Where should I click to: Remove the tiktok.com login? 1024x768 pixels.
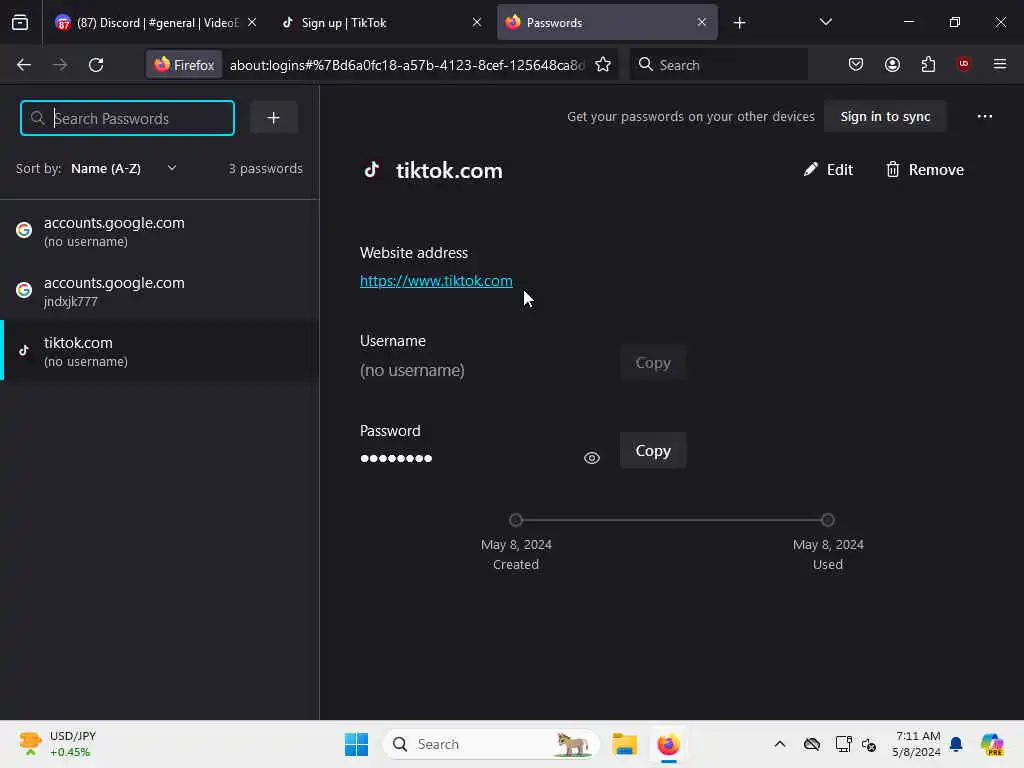click(x=924, y=170)
